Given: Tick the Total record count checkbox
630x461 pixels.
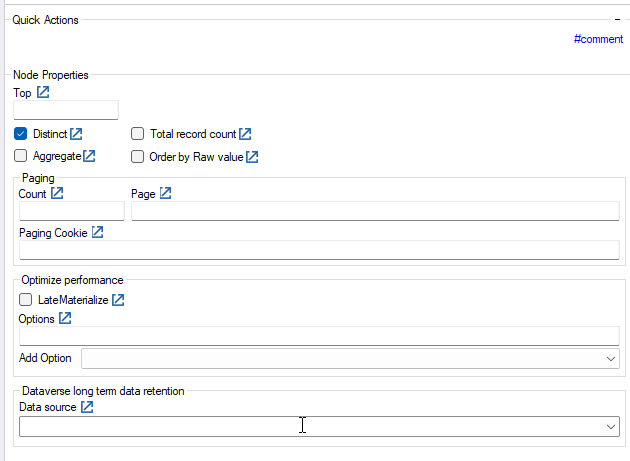Looking at the screenshot, I should pos(138,134).
